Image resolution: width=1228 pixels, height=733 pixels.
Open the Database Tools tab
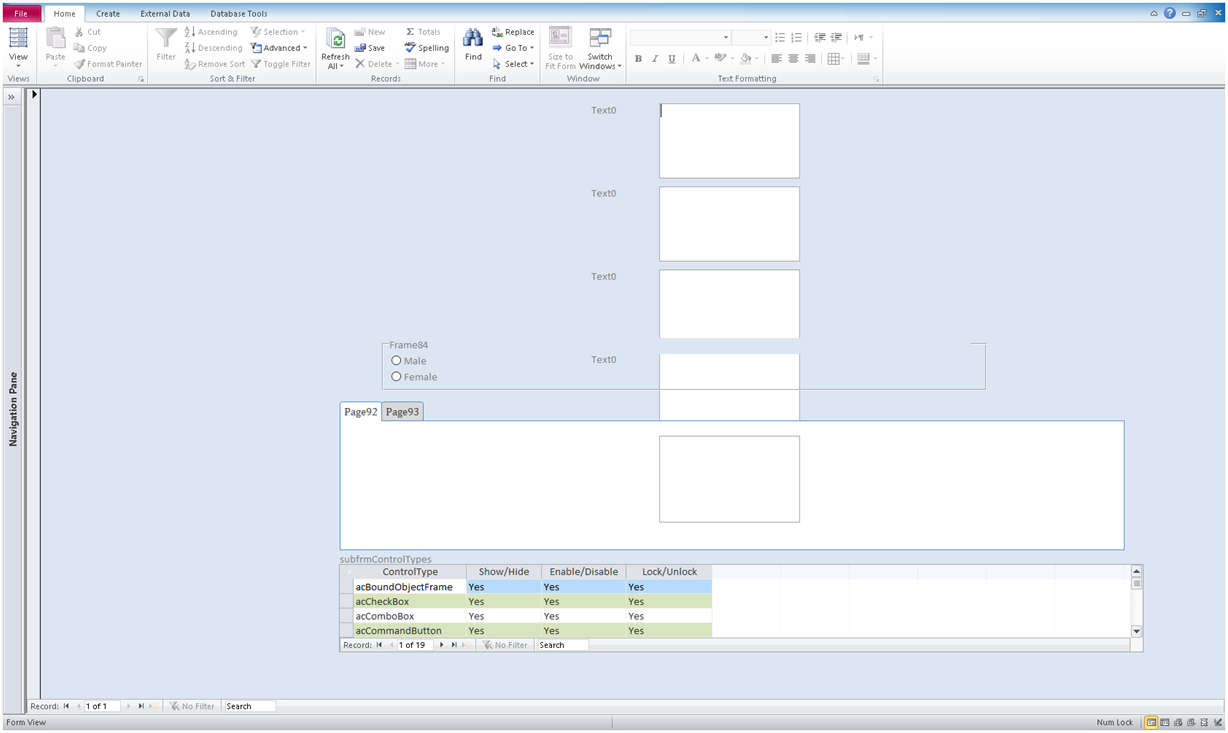pos(239,14)
